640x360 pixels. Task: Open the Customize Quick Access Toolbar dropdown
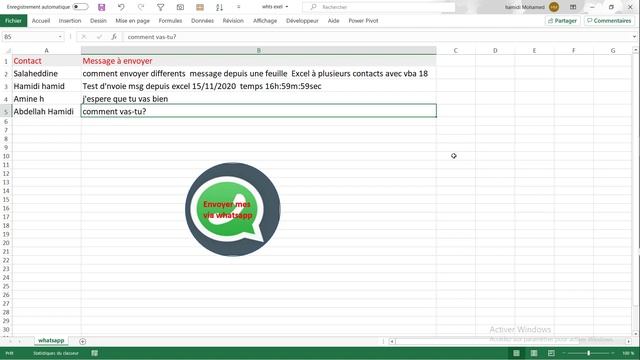(239, 7)
